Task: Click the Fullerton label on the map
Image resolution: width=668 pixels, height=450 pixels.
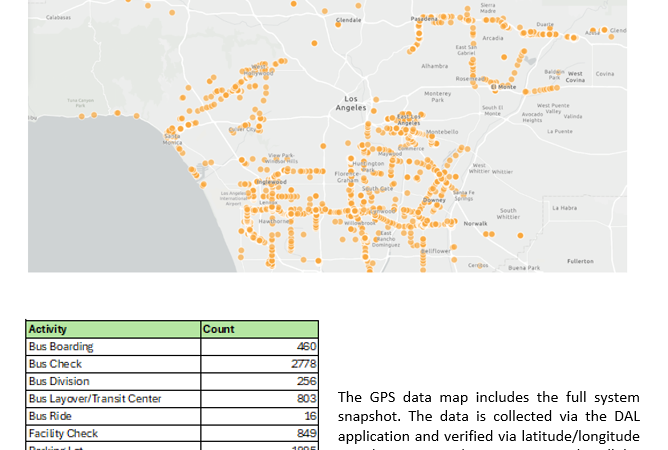Action: pos(580,261)
